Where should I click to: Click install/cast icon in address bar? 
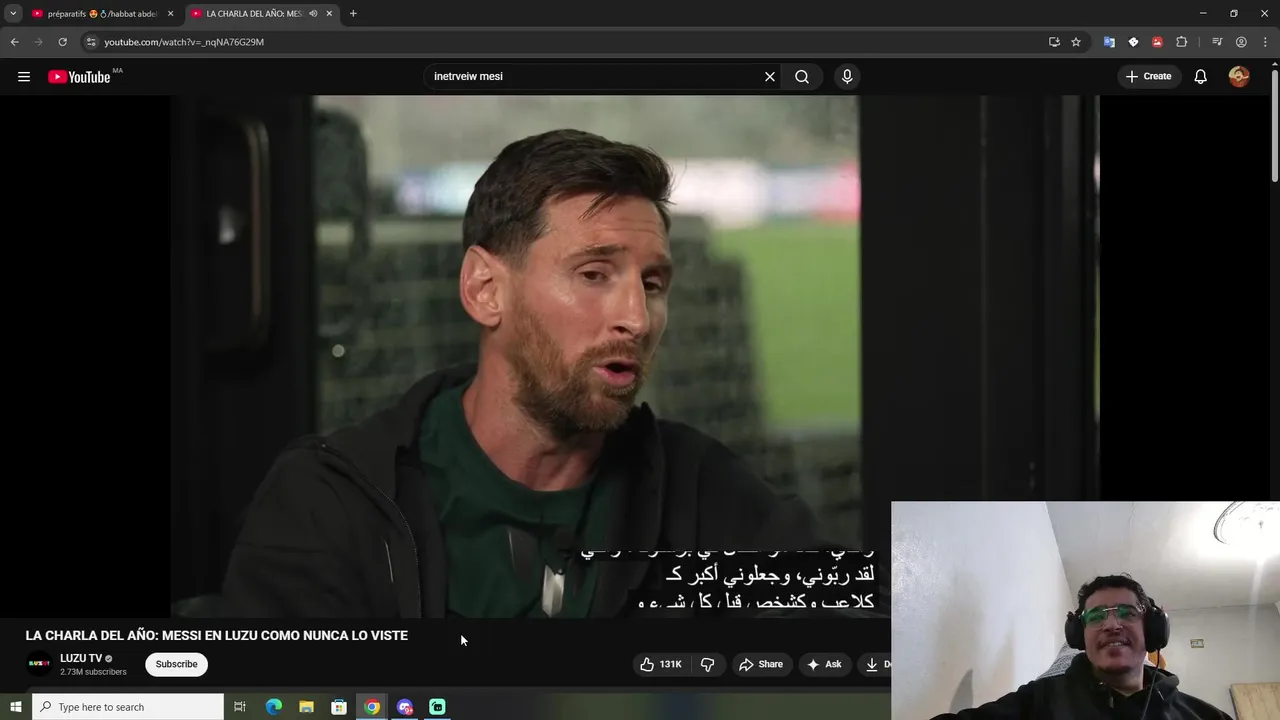(x=1054, y=42)
